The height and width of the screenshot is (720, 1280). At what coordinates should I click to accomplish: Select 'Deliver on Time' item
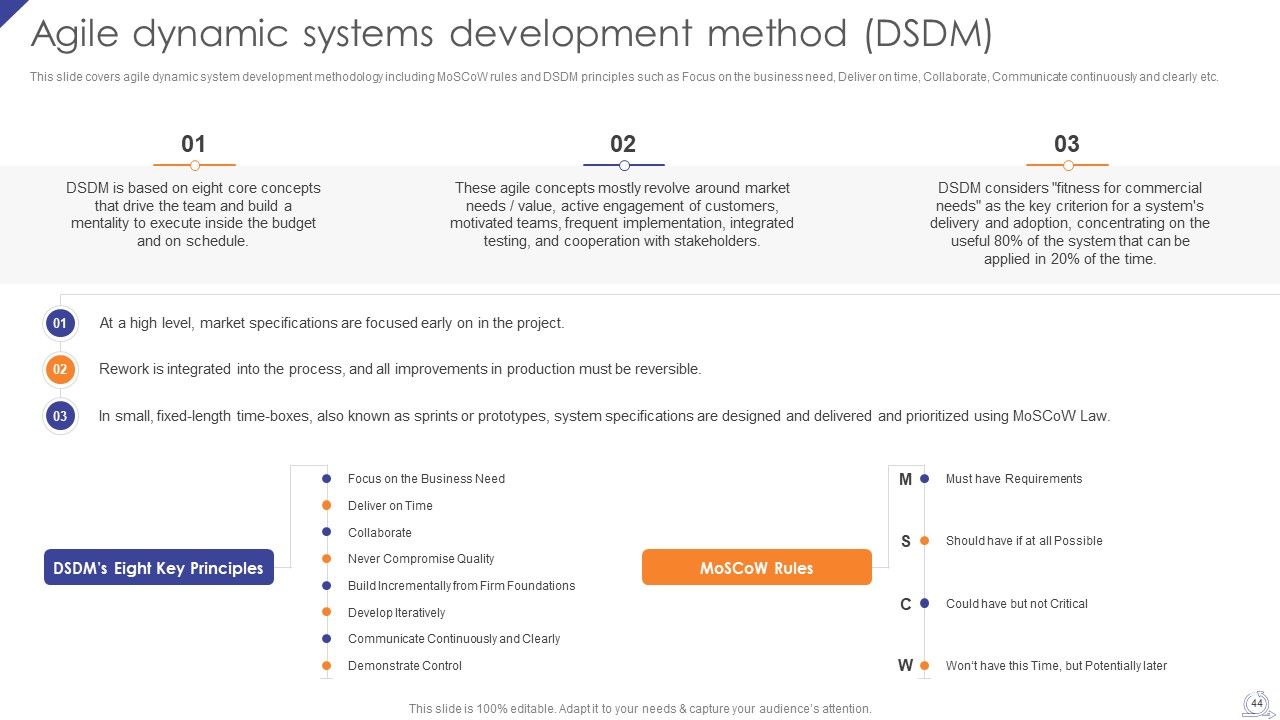click(390, 506)
